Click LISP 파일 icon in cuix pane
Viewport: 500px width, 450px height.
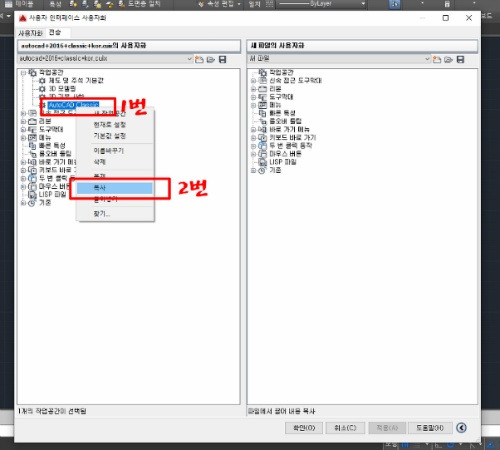click(32, 195)
